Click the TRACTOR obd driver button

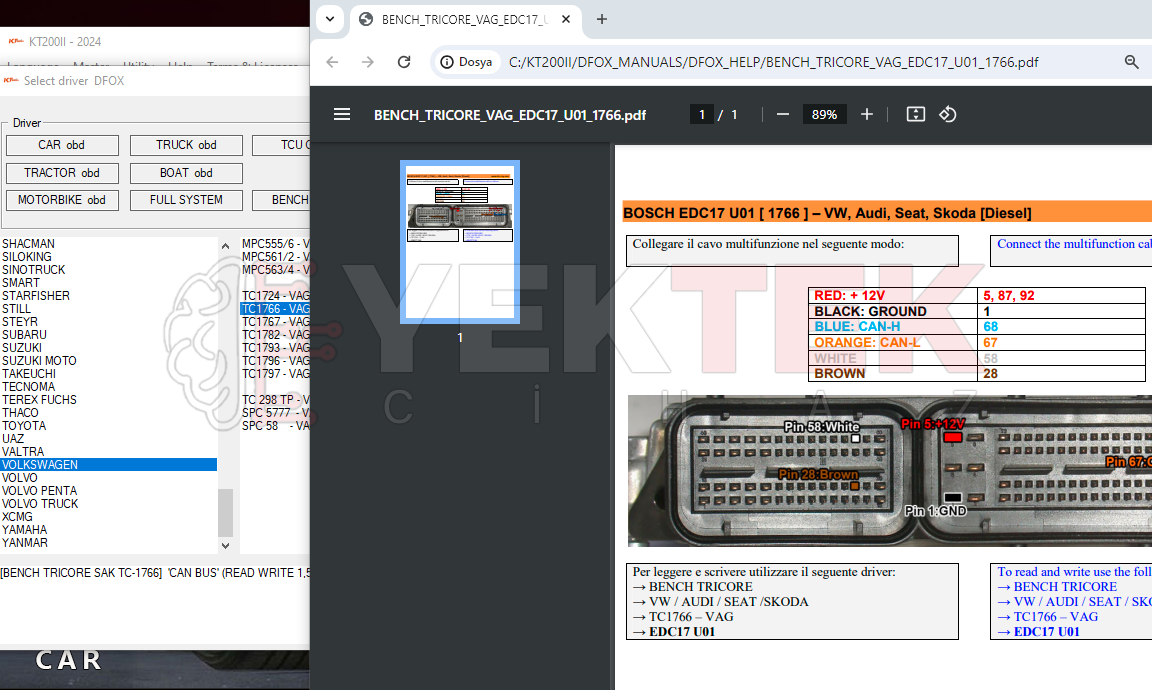pyautogui.click(x=62, y=172)
